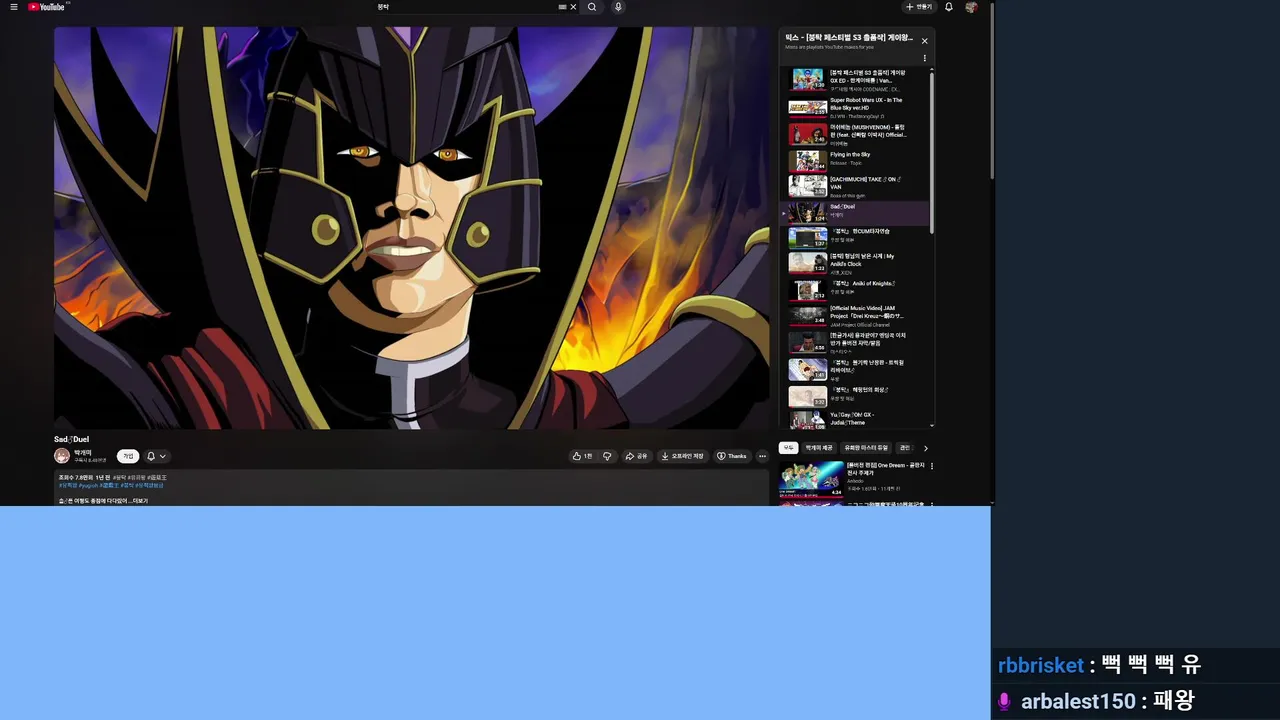Like the video with thumbs up
1280x720 pixels.
pos(582,456)
